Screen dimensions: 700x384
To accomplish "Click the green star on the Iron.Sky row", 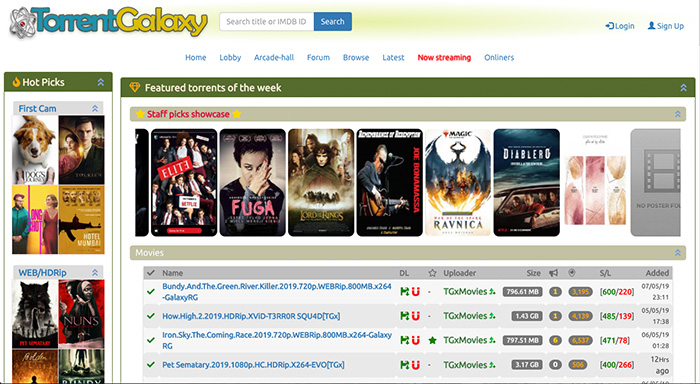I will coord(432,340).
